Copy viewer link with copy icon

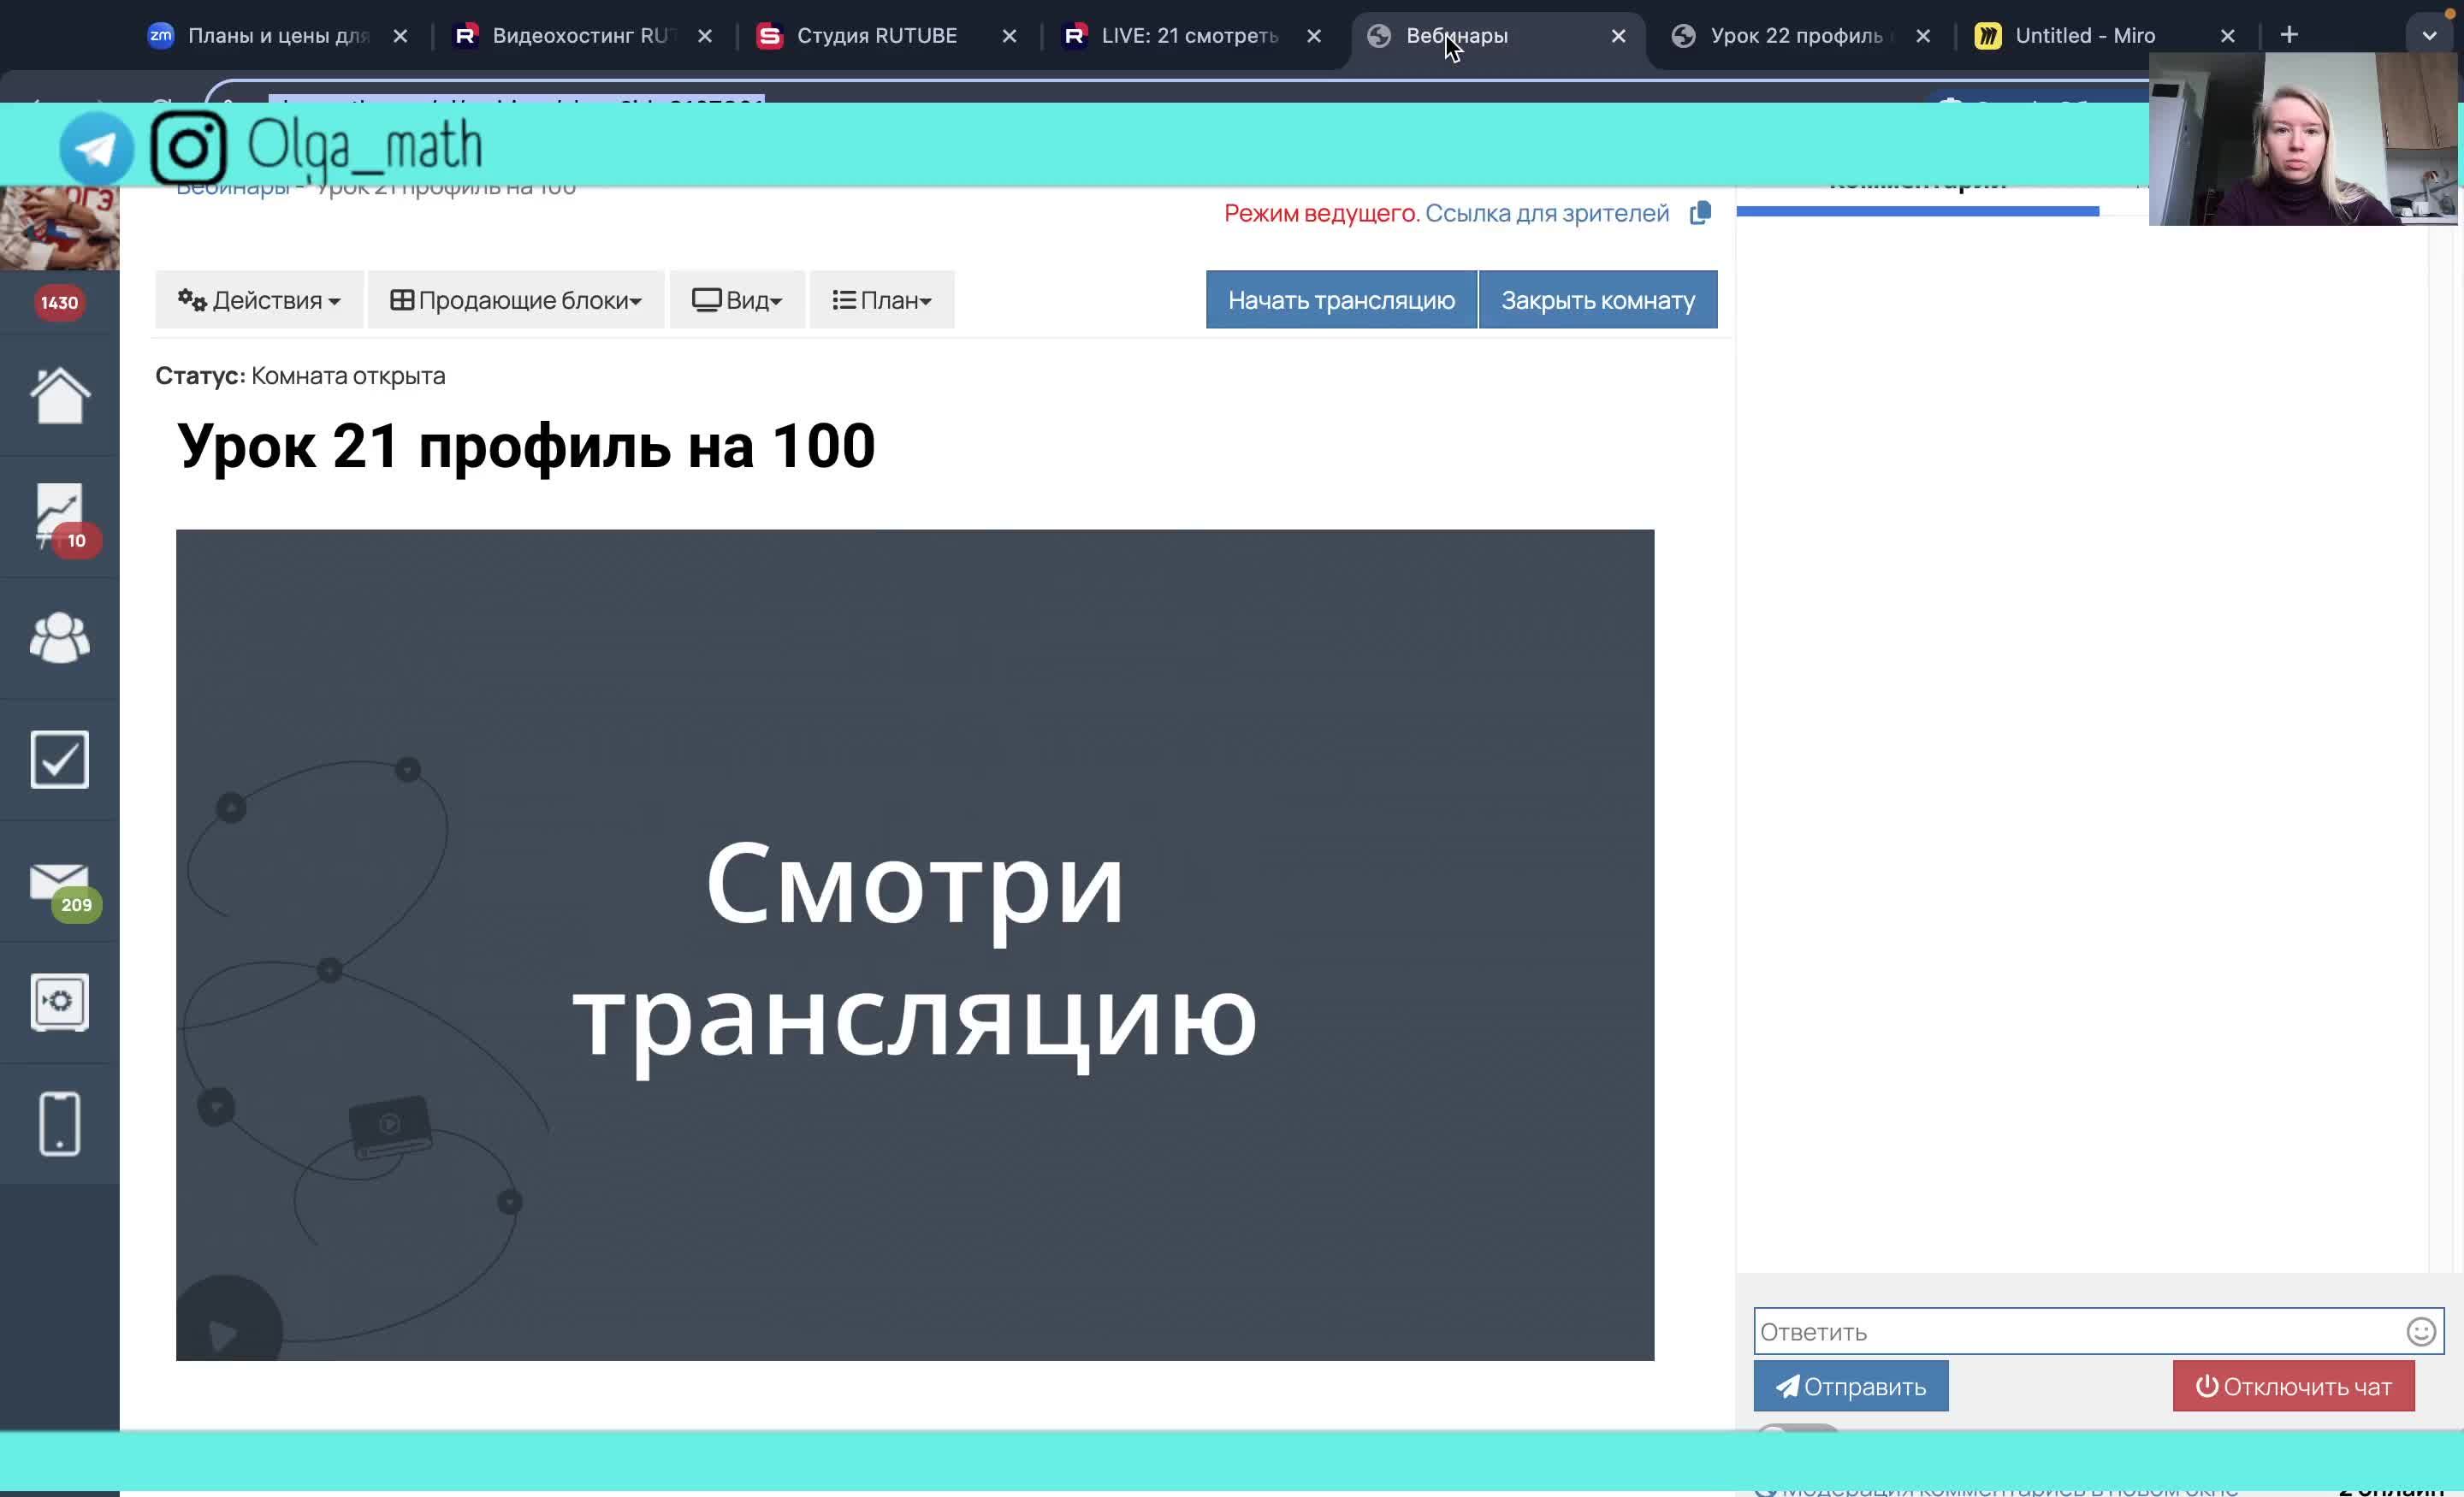point(1700,213)
